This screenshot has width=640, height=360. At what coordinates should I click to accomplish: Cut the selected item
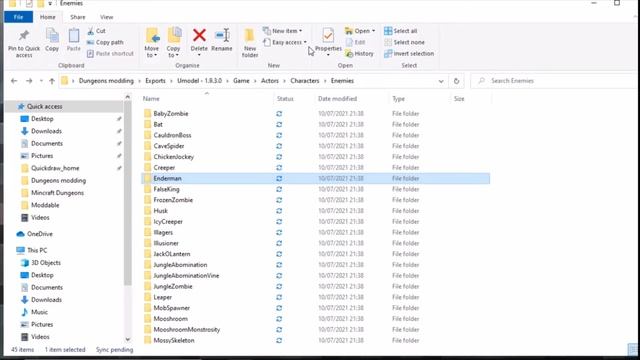[96, 31]
